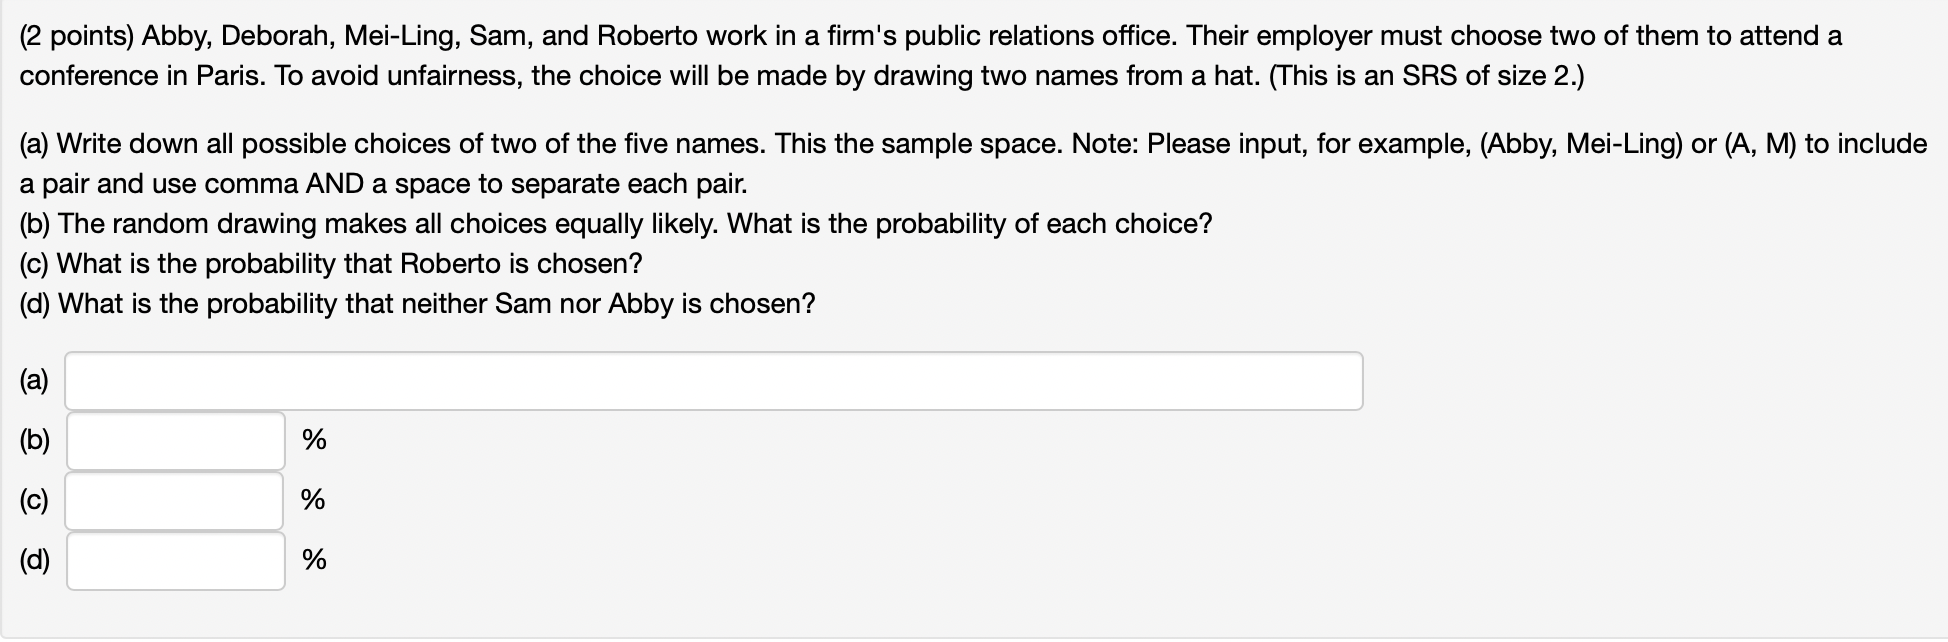Image resolution: width=1948 pixels, height=642 pixels.
Task: Click the % sign after field (c)
Action: pyautogui.click(x=314, y=500)
